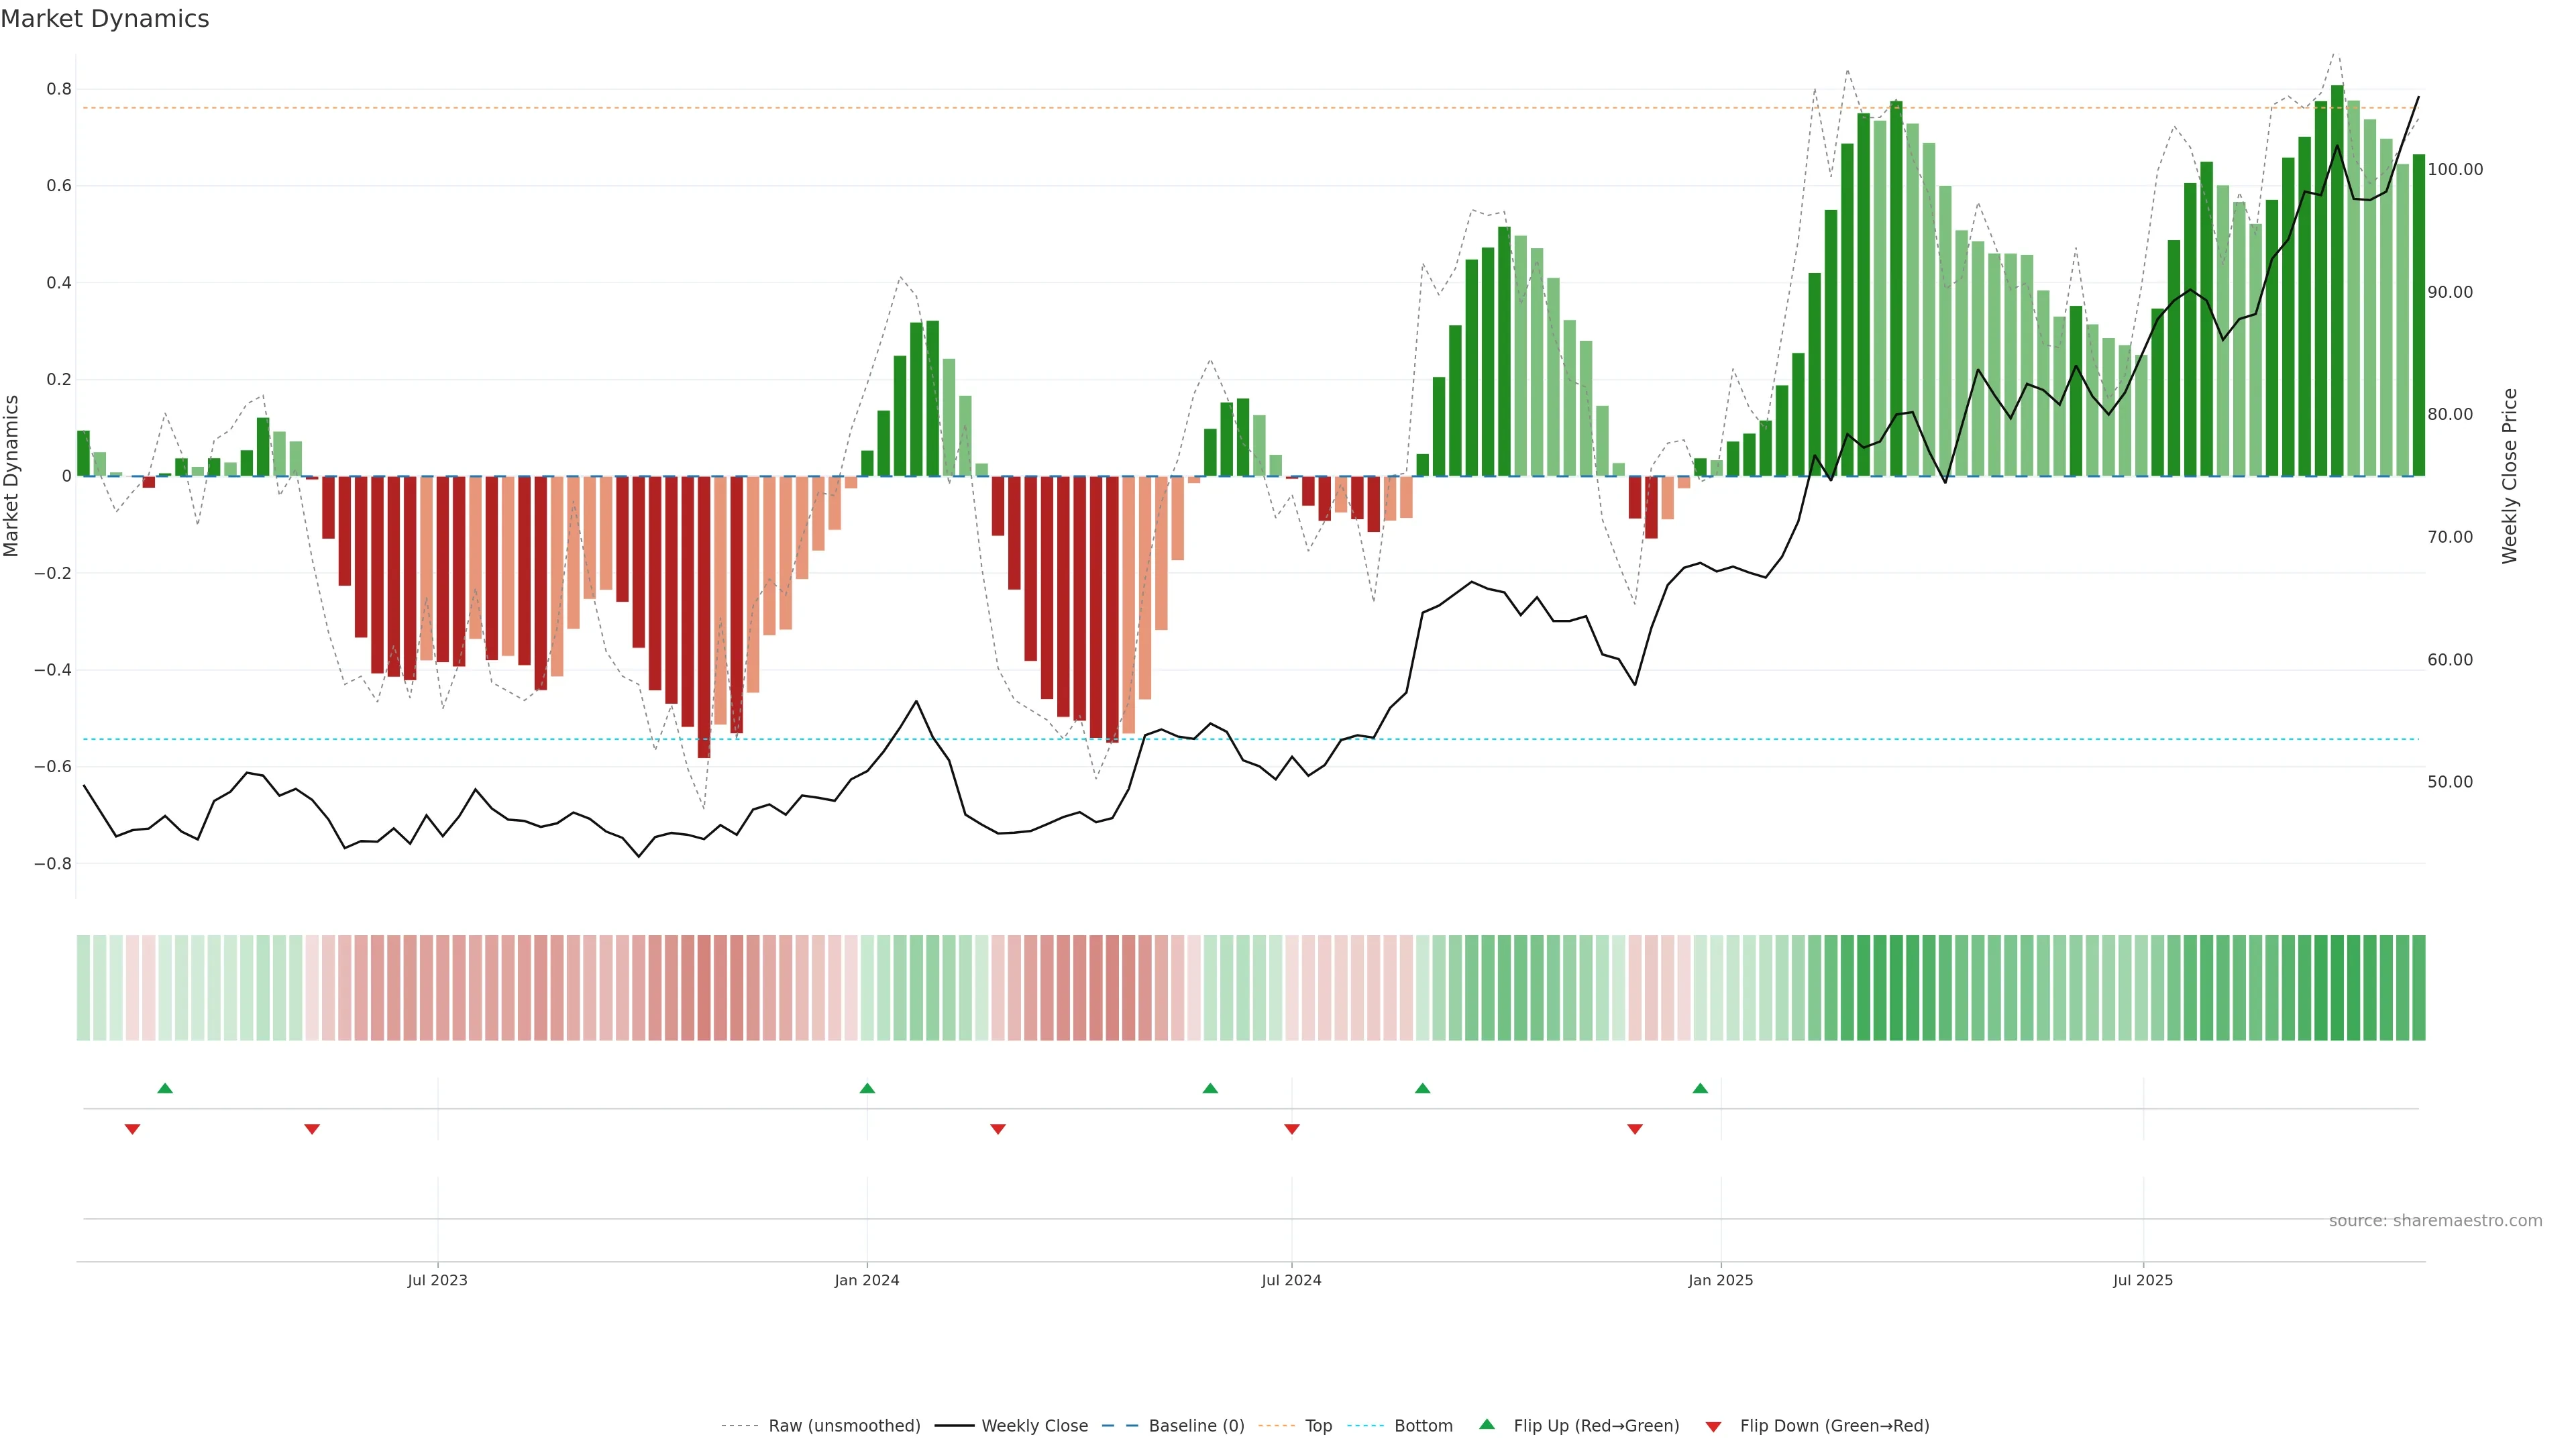Screen dimensions: 2576x1449
Task: Click the darkest green heatmap cell at far right
Action: [2337, 987]
